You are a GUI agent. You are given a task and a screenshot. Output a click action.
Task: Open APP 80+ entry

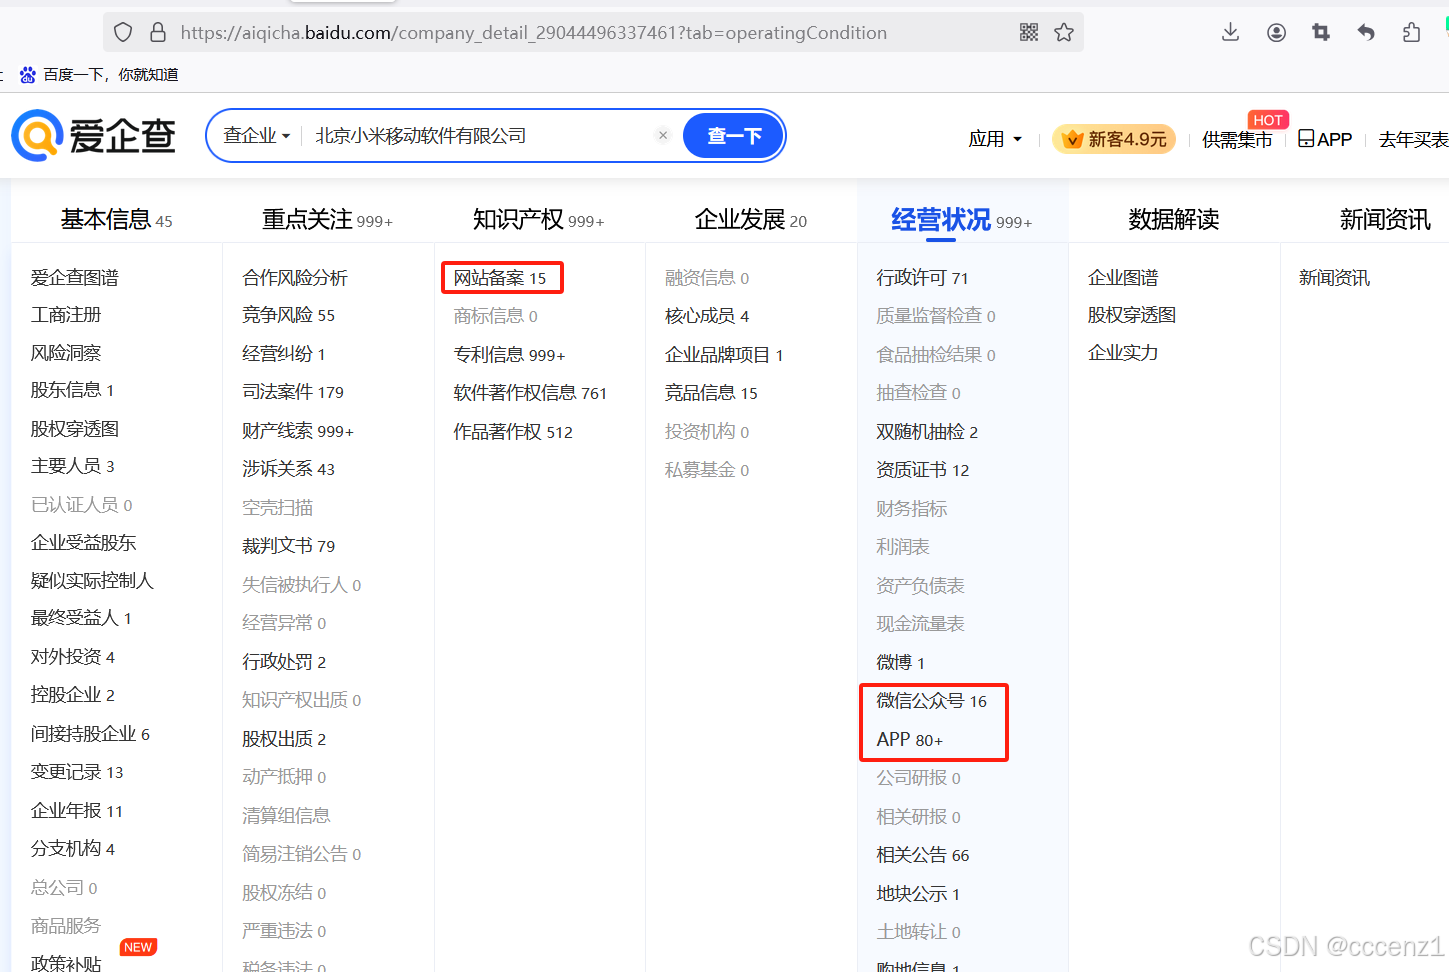[909, 740]
